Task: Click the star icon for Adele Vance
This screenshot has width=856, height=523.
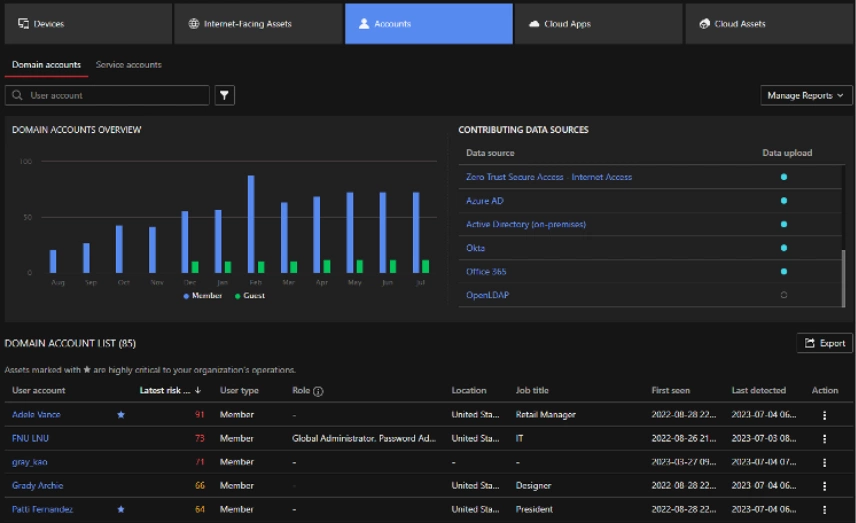Action: (x=121, y=414)
